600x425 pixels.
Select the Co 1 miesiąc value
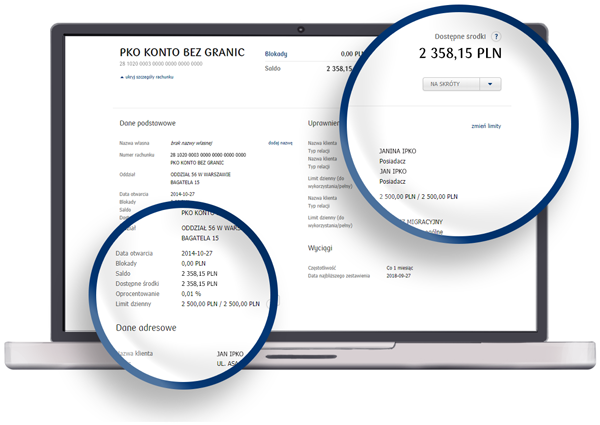[400, 268]
